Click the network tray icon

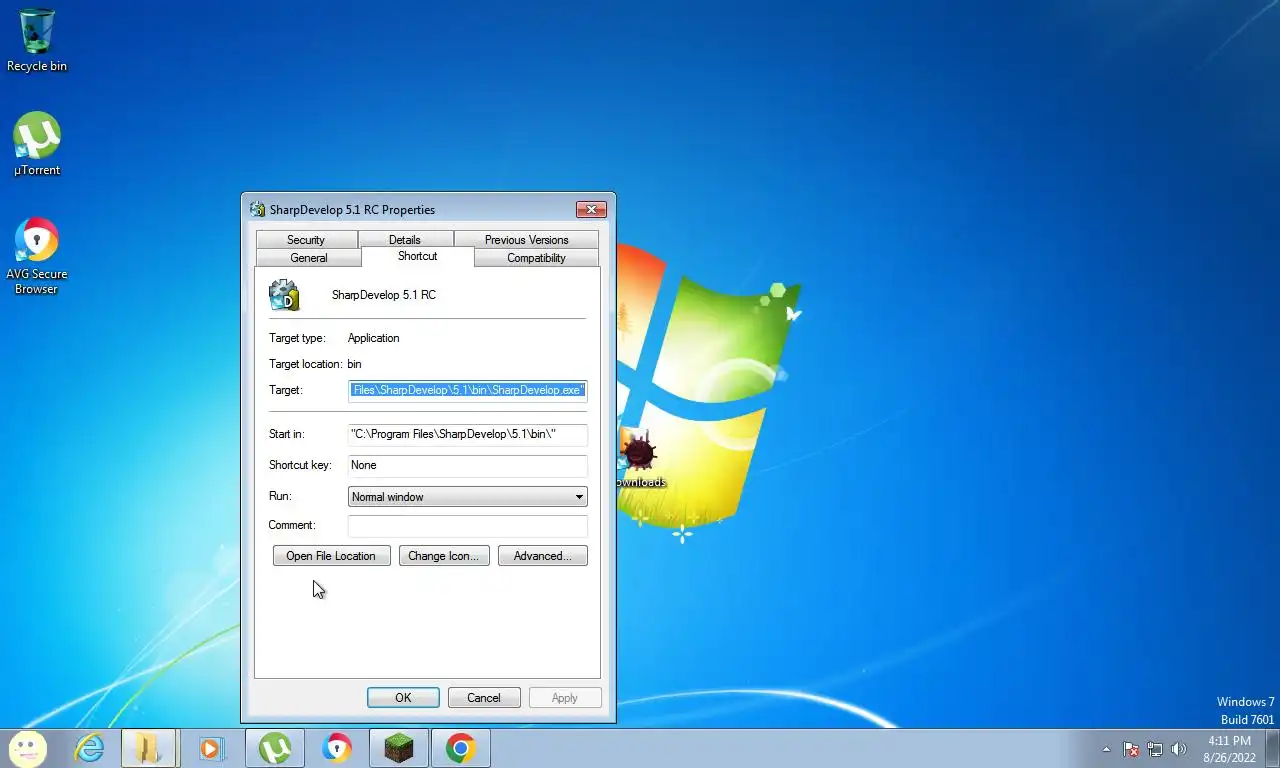1155,749
